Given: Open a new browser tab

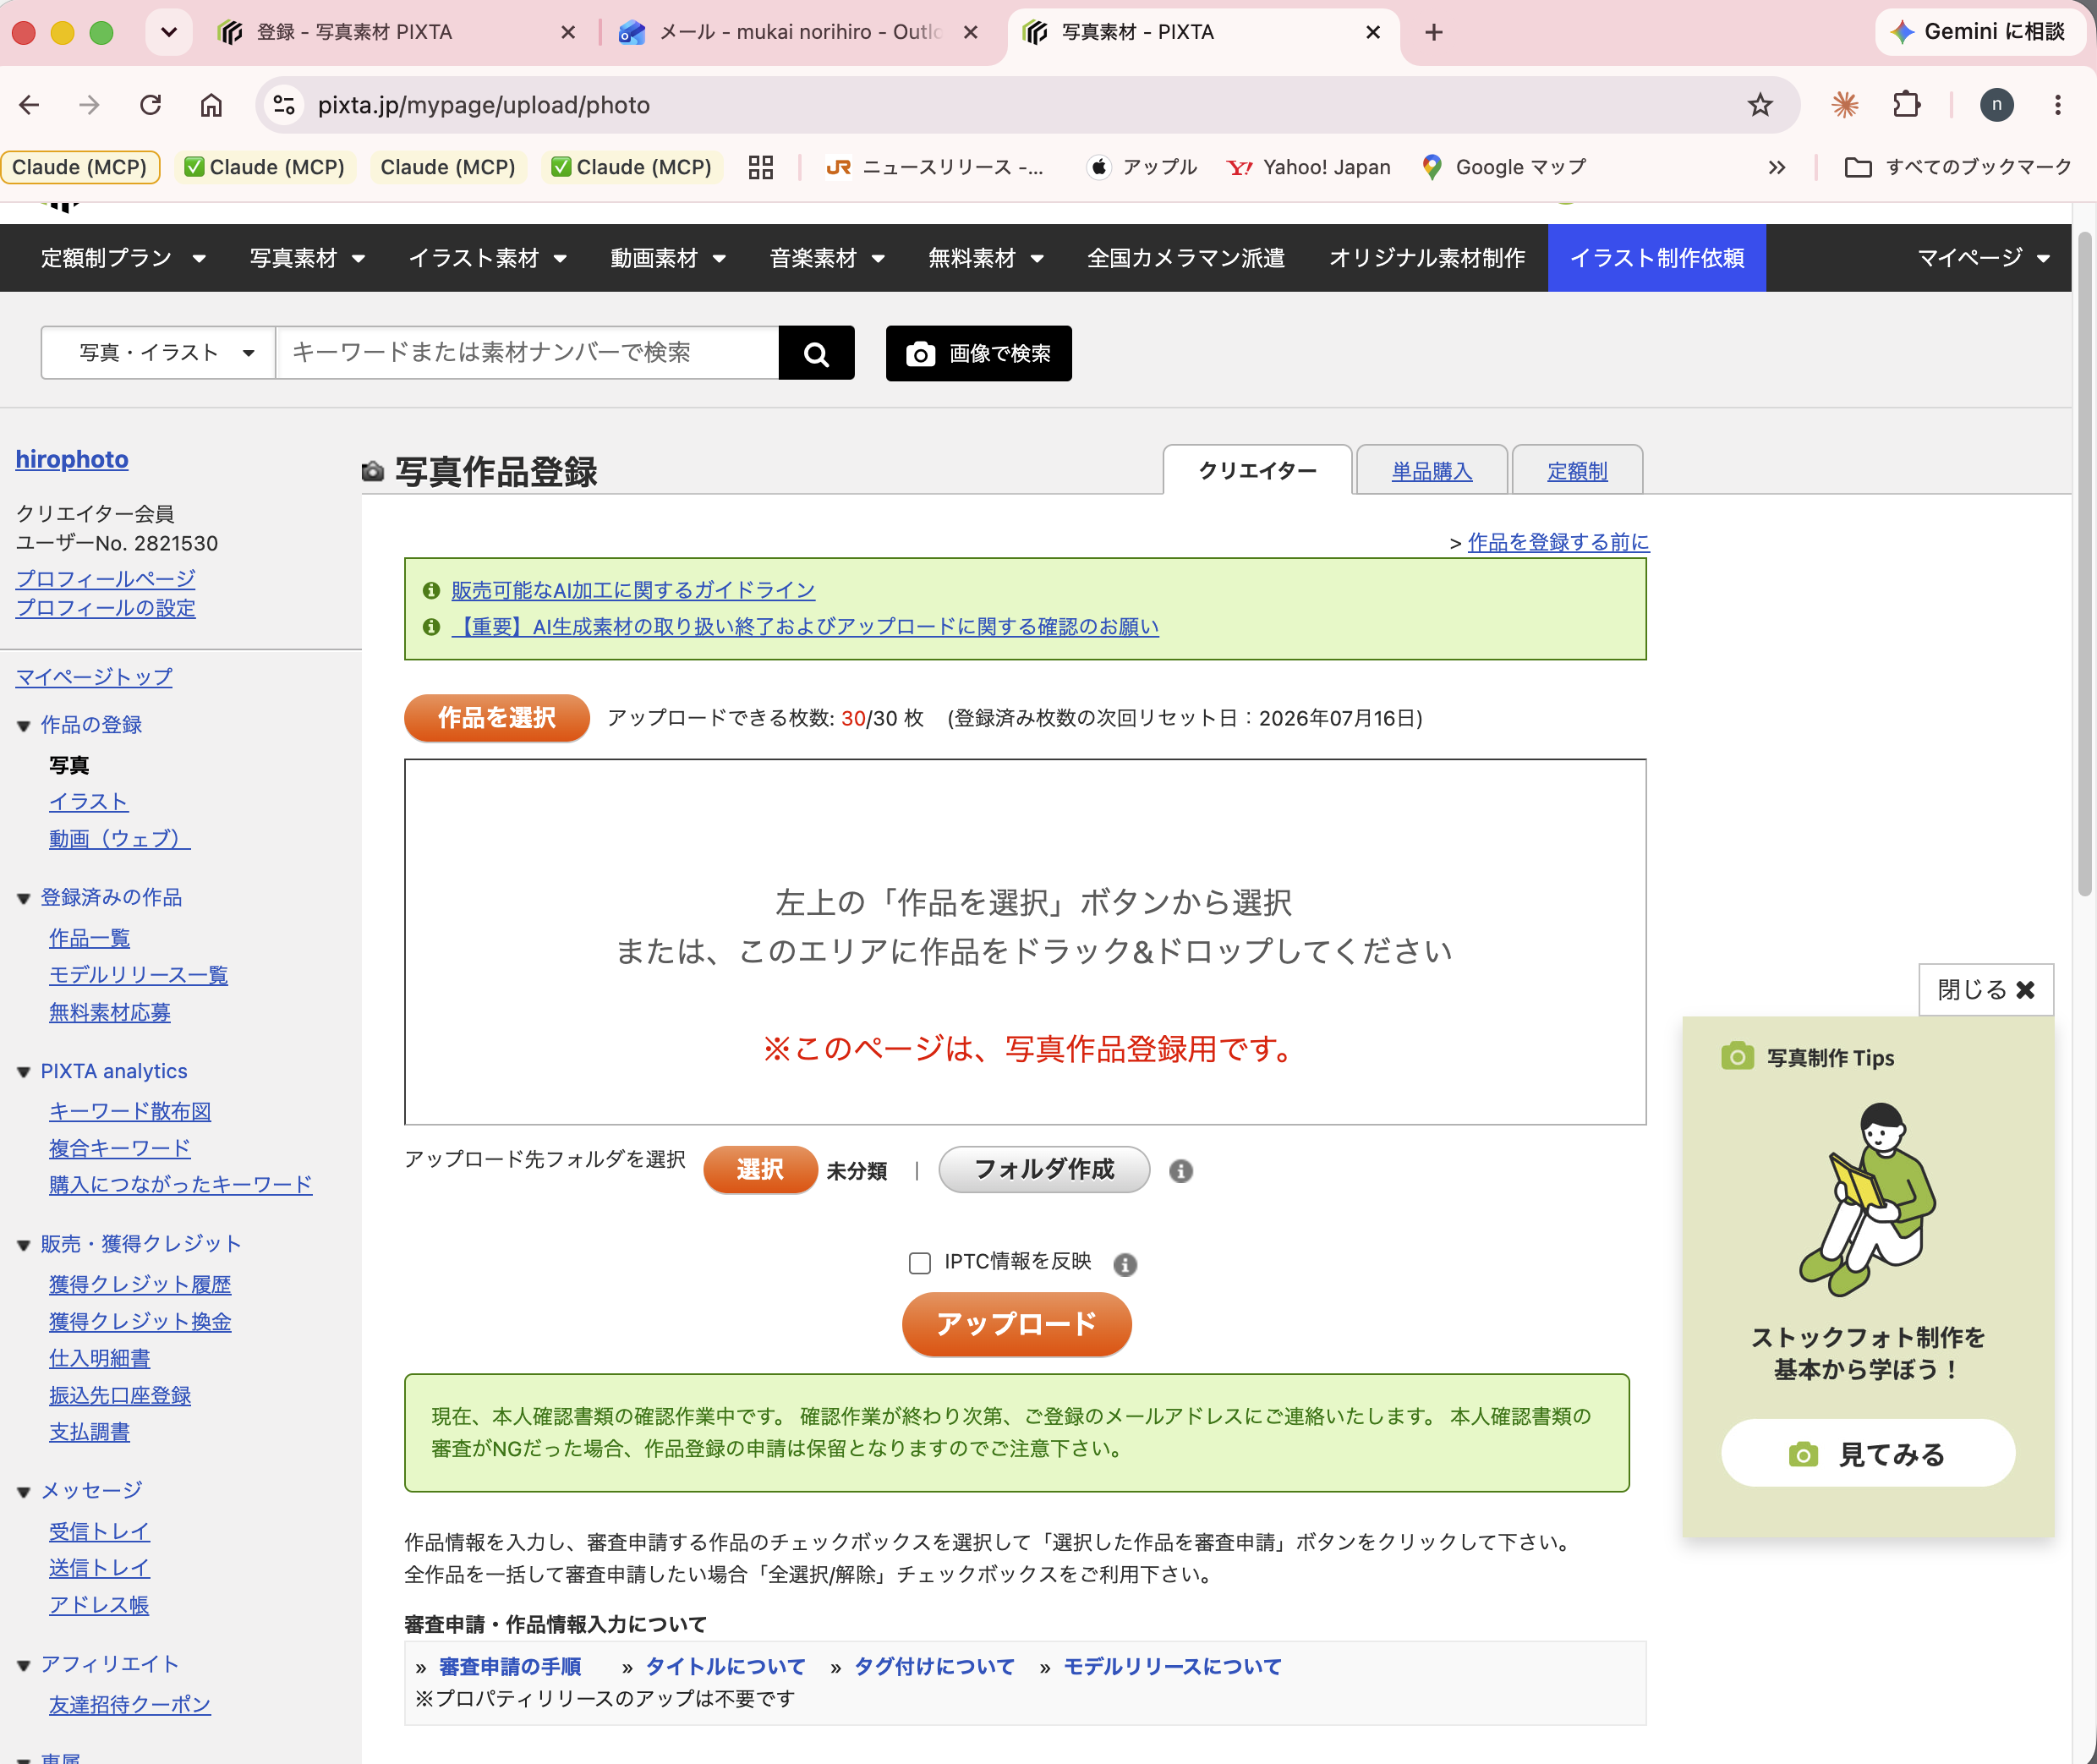Looking at the screenshot, I should [x=1434, y=32].
